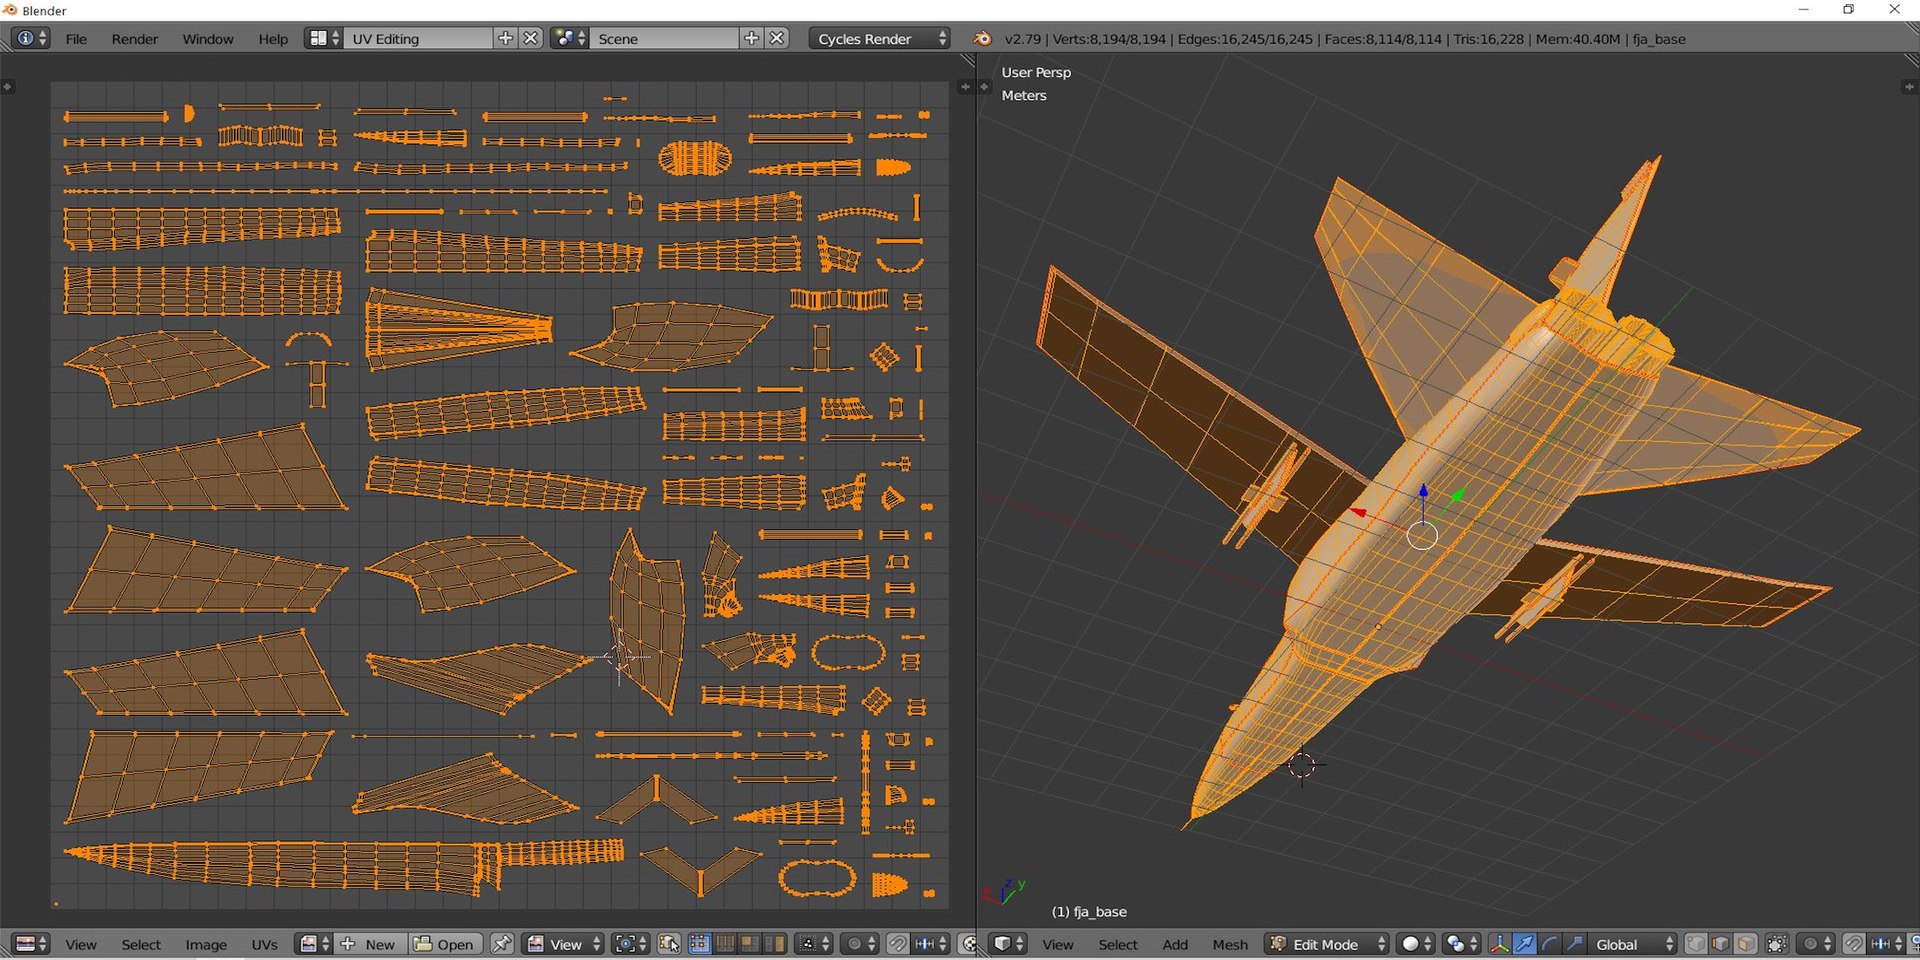This screenshot has height=960, width=1920.
Task: Open the UV editor type selector
Action: [x=32, y=944]
